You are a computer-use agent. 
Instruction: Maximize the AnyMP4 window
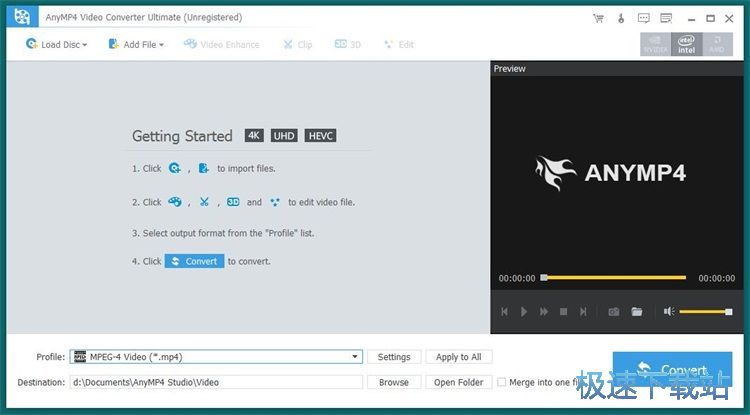(710, 19)
